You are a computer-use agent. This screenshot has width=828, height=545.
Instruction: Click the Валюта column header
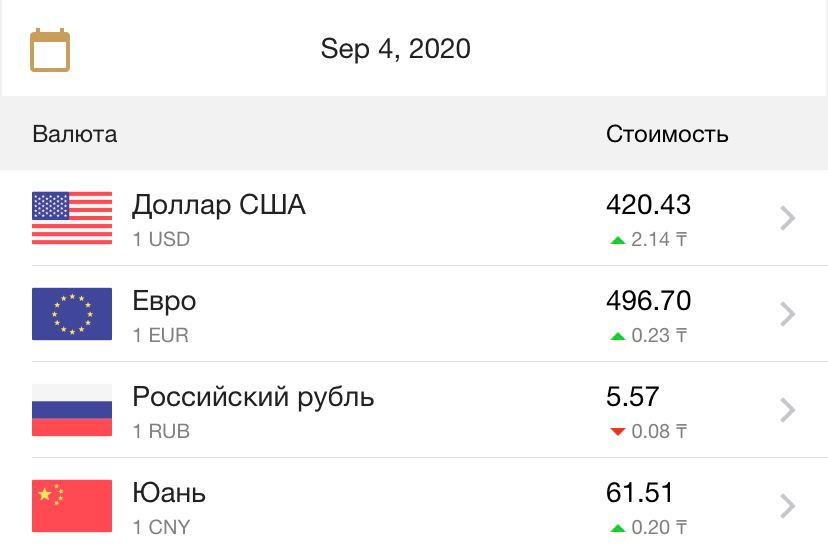[74, 134]
